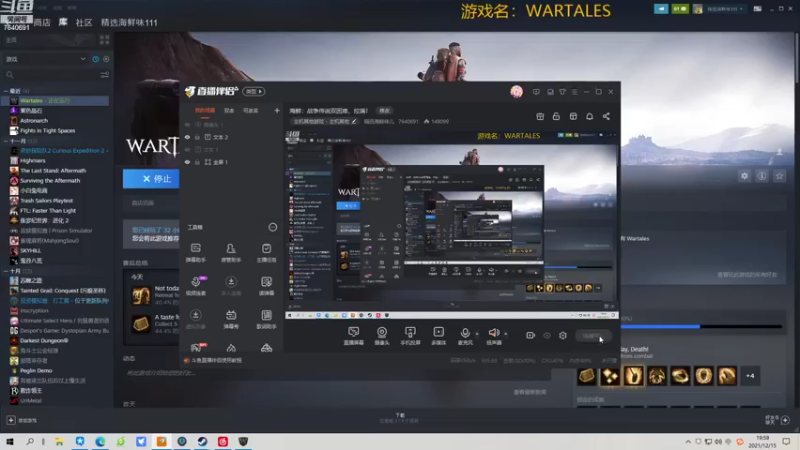Image resolution: width=800 pixels, height=450 pixels.
Task: Open the mode switch pill beside app logo
Action: click(254, 91)
